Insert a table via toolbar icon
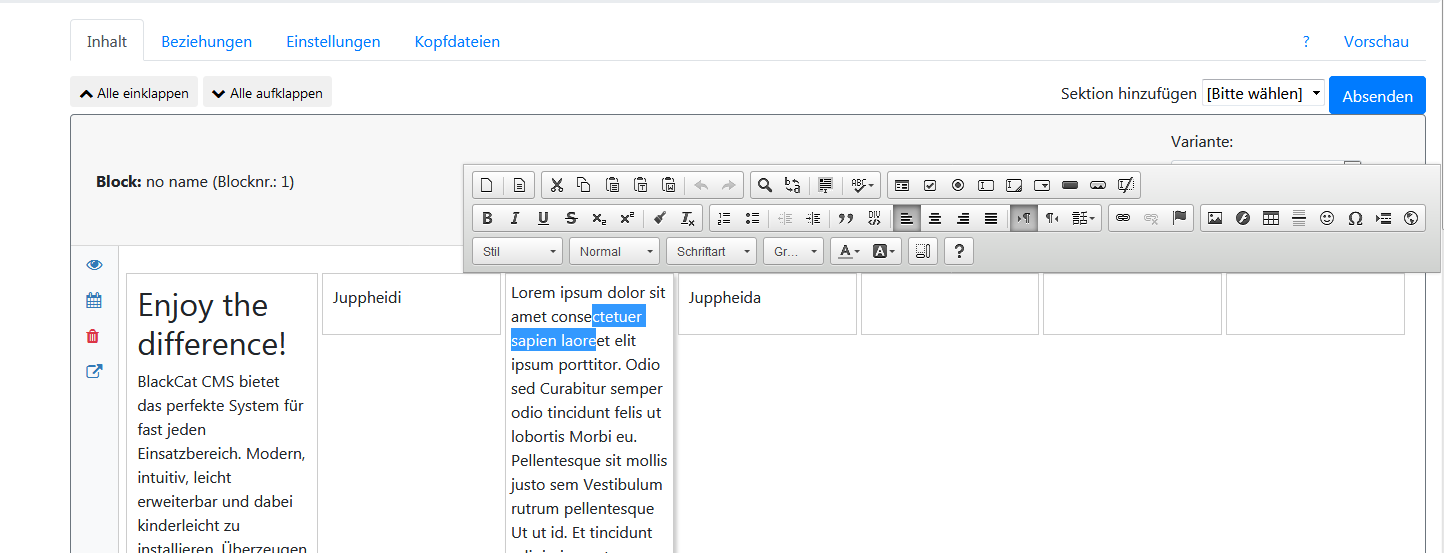Viewport: 1444px width, 553px height. click(1271, 218)
